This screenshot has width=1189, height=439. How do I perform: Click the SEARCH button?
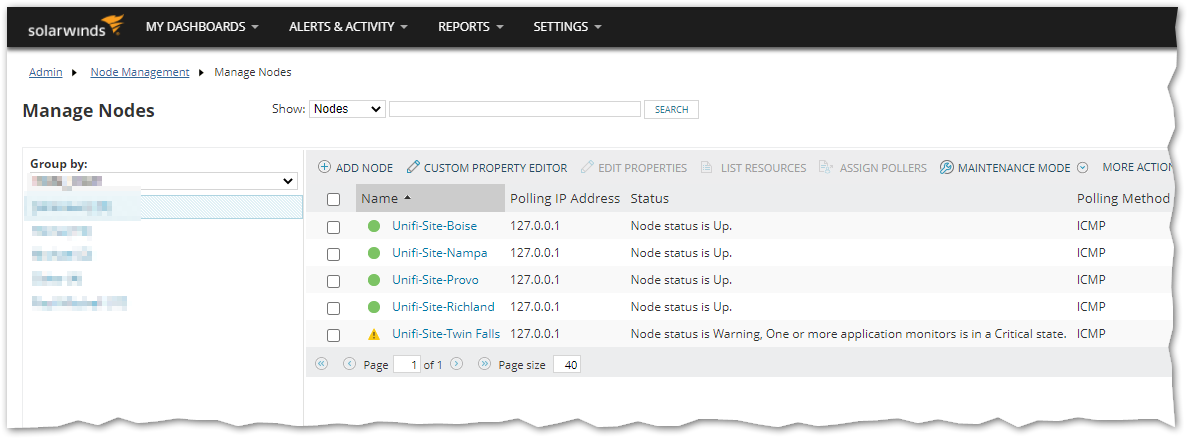coord(671,109)
